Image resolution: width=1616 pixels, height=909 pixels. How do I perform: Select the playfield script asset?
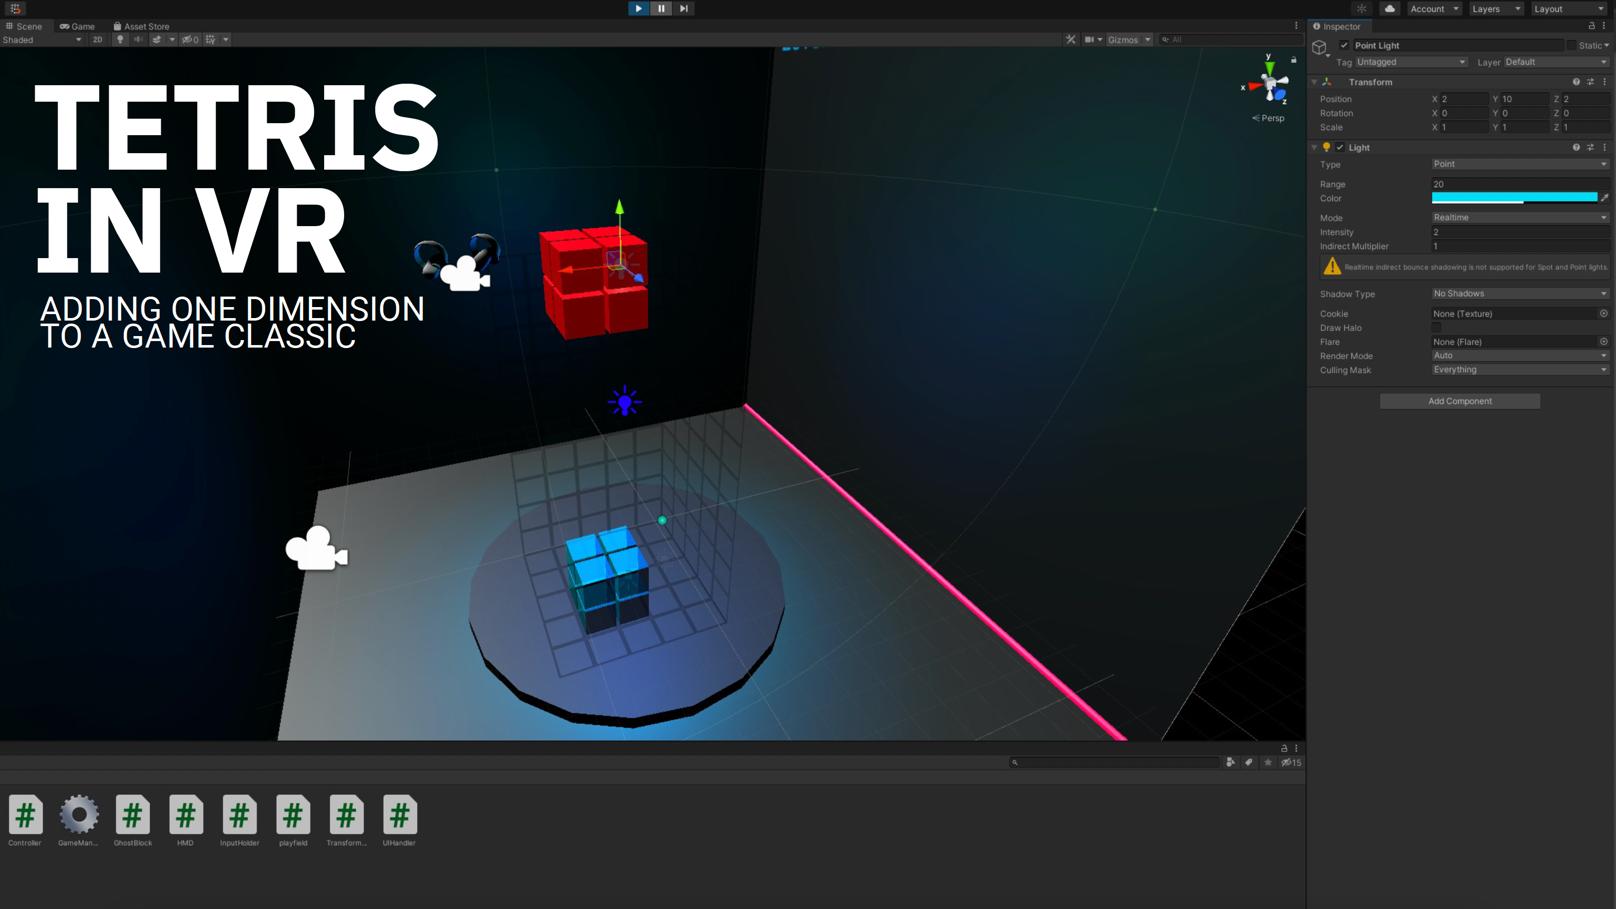(x=293, y=821)
